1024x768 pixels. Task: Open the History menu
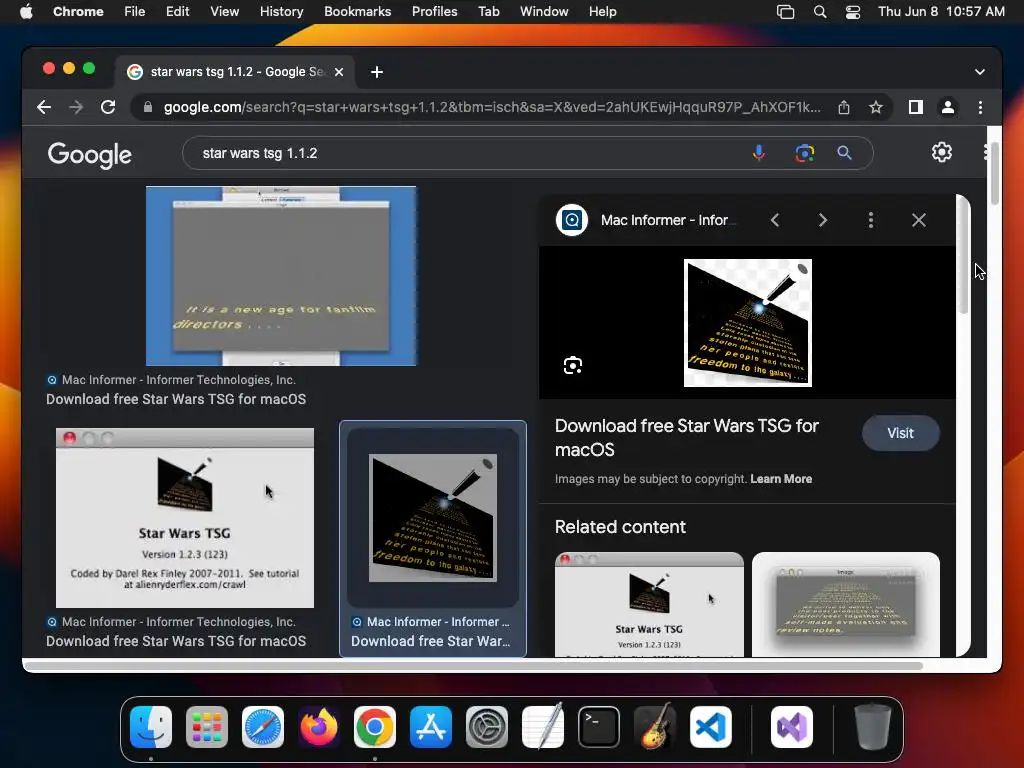(x=281, y=12)
